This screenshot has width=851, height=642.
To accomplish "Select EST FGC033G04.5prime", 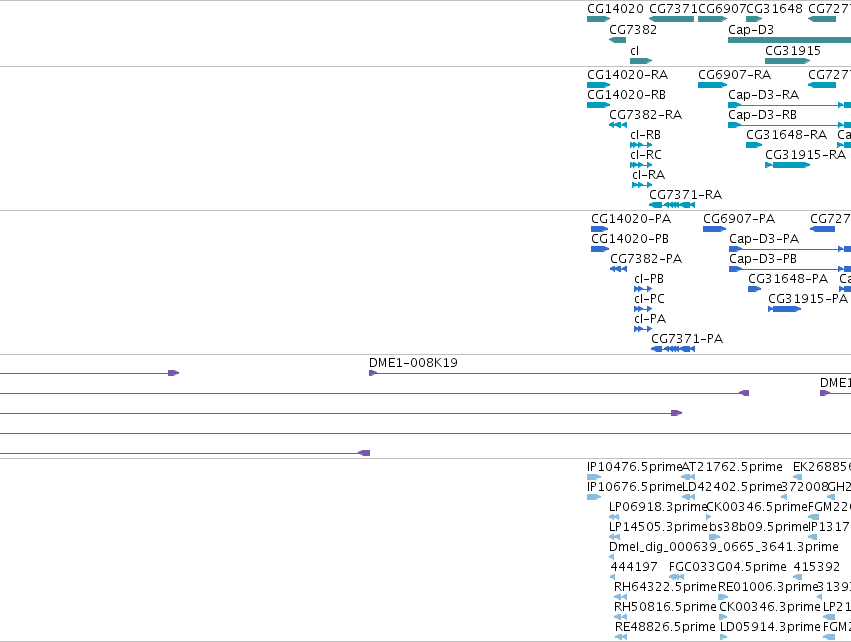I will (676, 577).
